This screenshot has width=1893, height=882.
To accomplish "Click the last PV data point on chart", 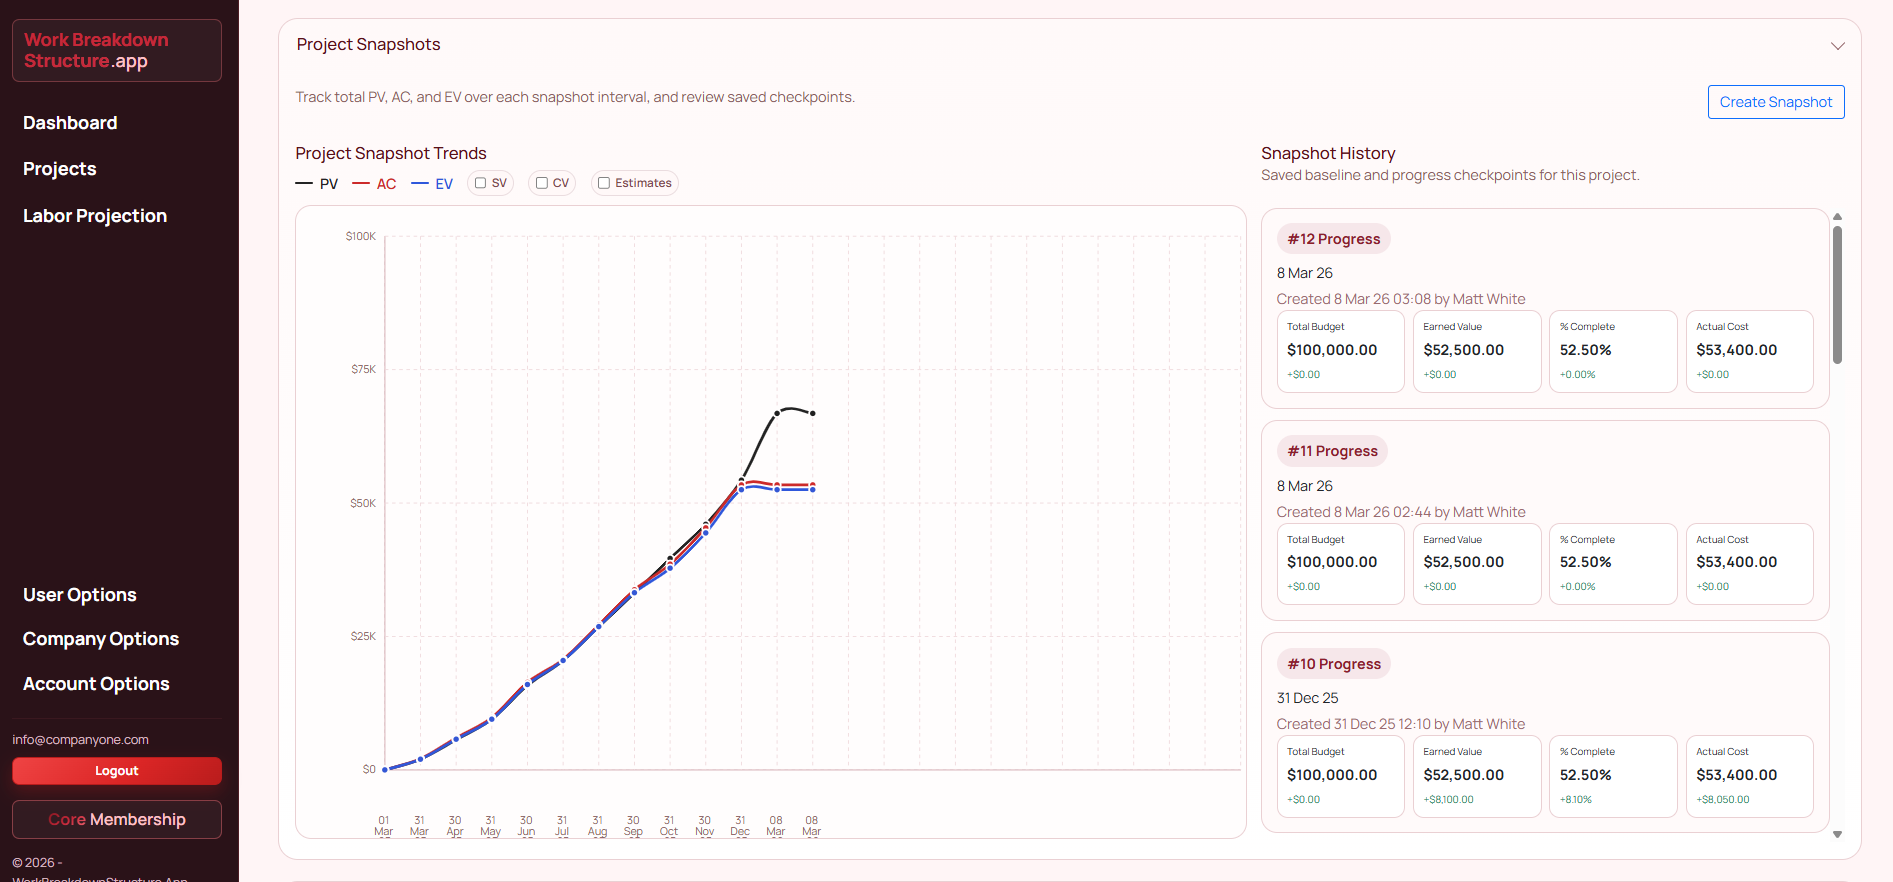I will pos(813,413).
